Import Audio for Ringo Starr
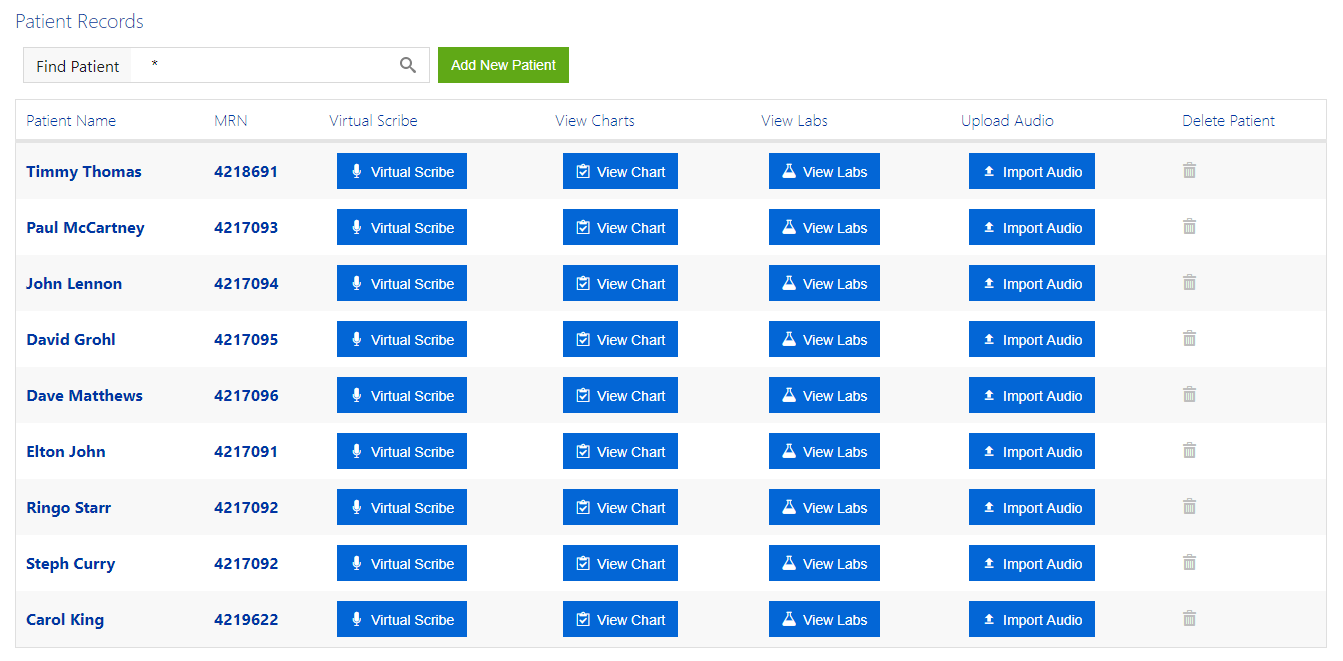Viewport: 1343px width, 661px height. (x=1032, y=507)
